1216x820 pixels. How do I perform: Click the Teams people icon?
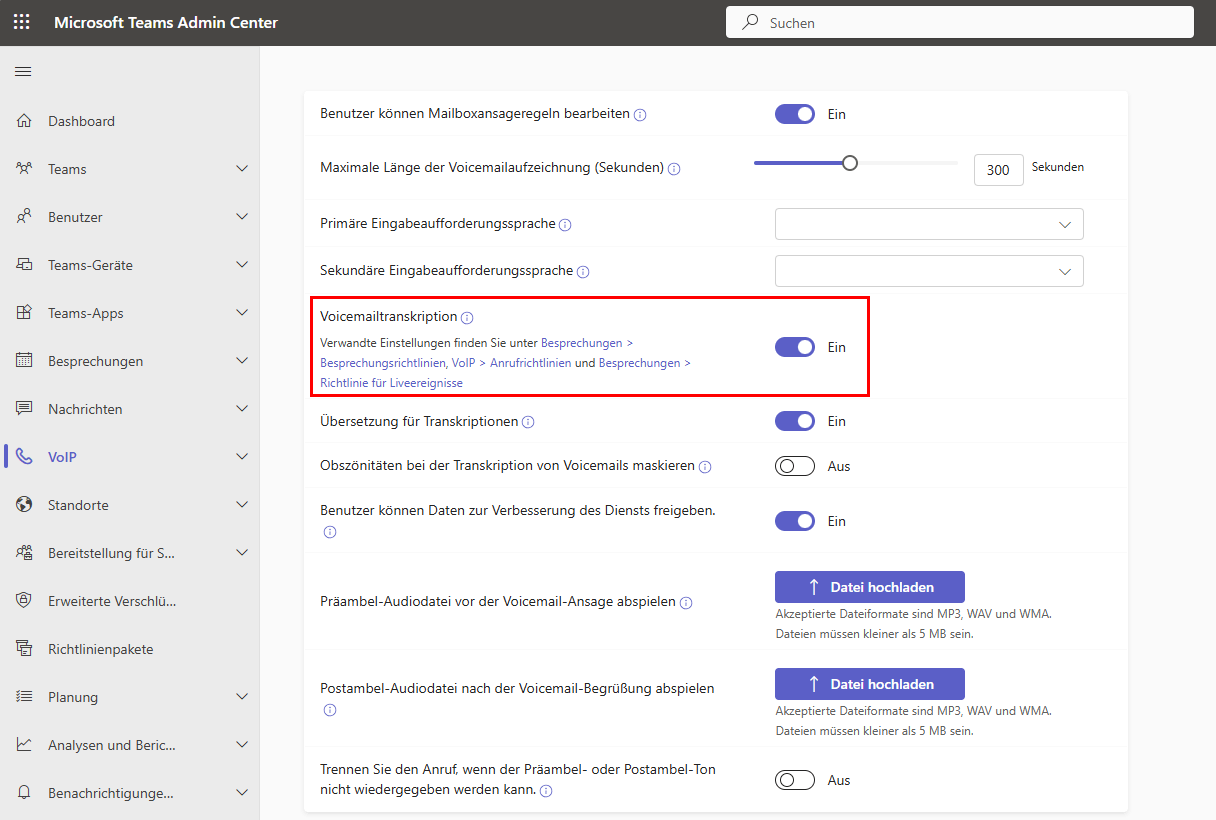pyautogui.click(x=25, y=169)
